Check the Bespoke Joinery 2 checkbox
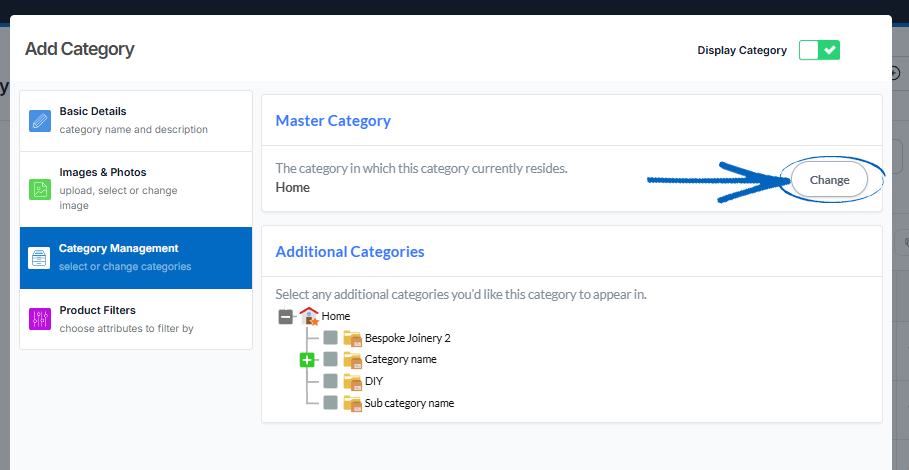This screenshot has height=470, width=909. pyautogui.click(x=330, y=338)
